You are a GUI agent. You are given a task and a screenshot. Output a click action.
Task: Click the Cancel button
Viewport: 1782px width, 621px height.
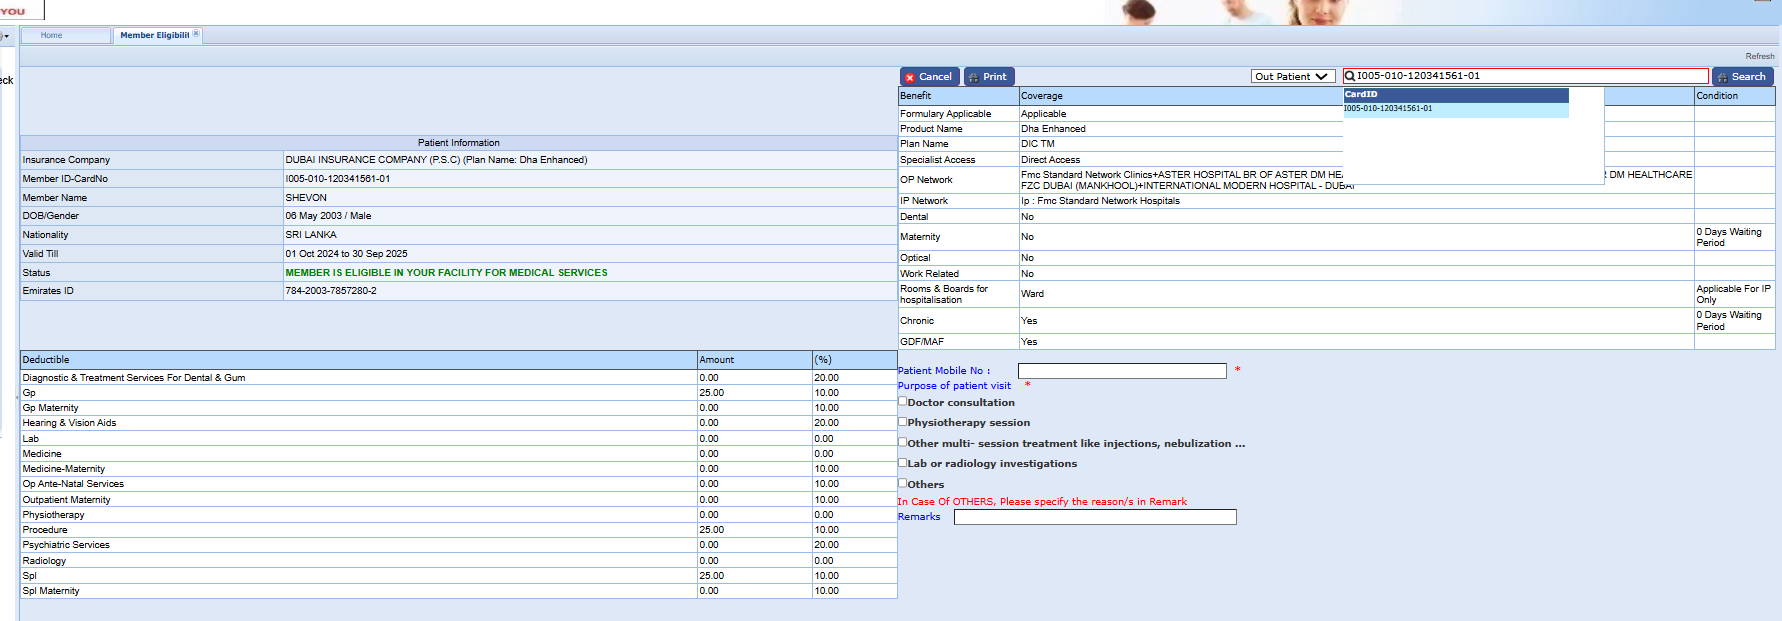click(x=930, y=77)
